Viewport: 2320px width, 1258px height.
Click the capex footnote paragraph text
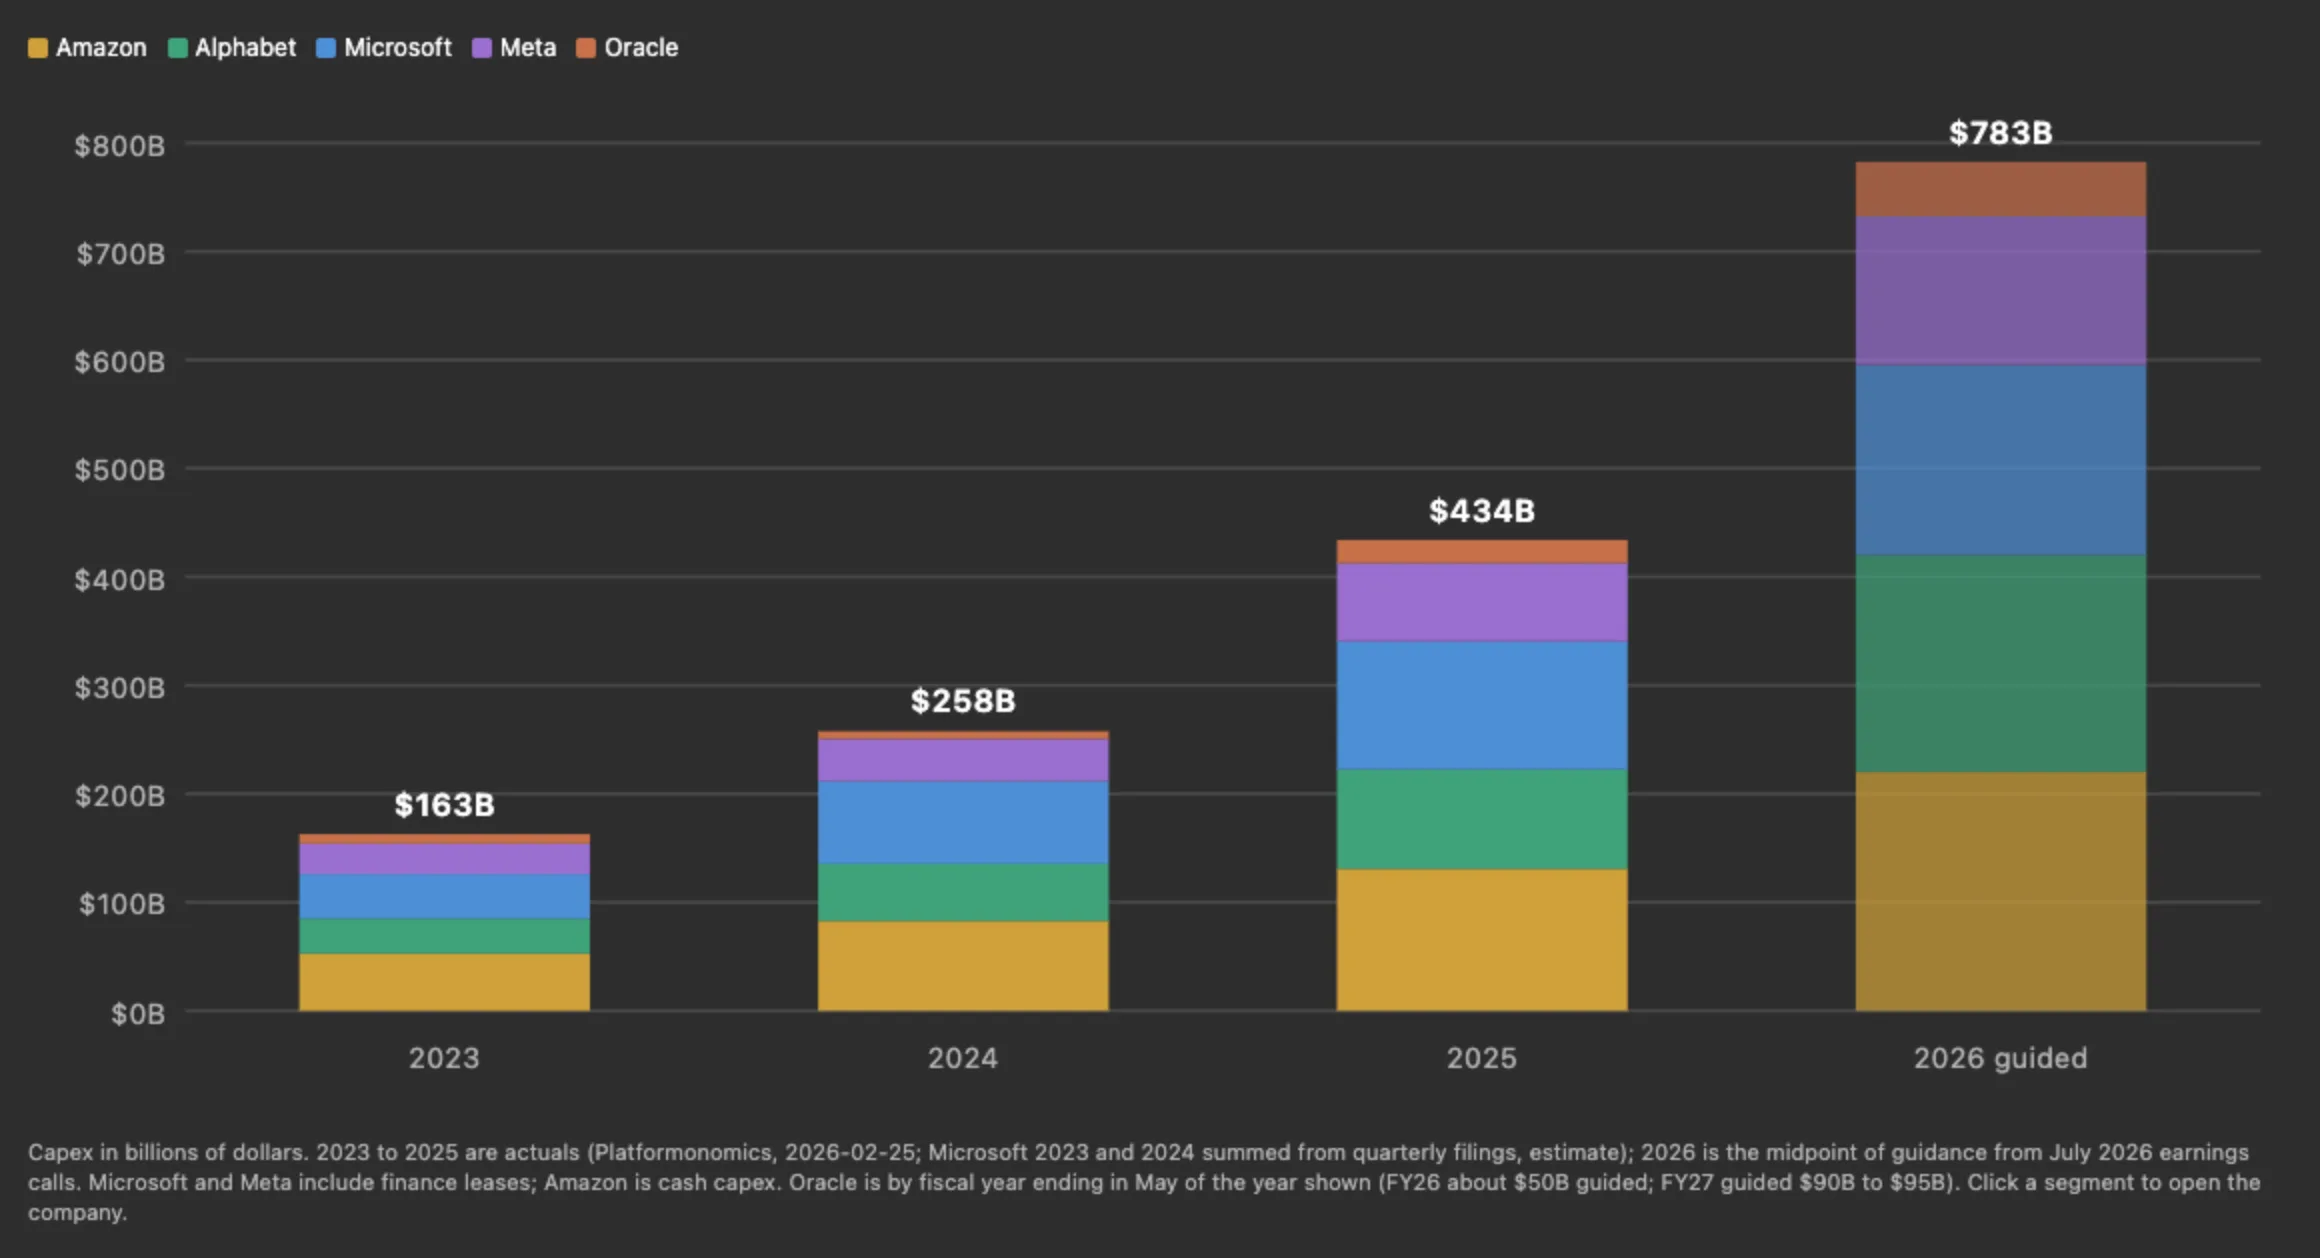coord(1144,1182)
